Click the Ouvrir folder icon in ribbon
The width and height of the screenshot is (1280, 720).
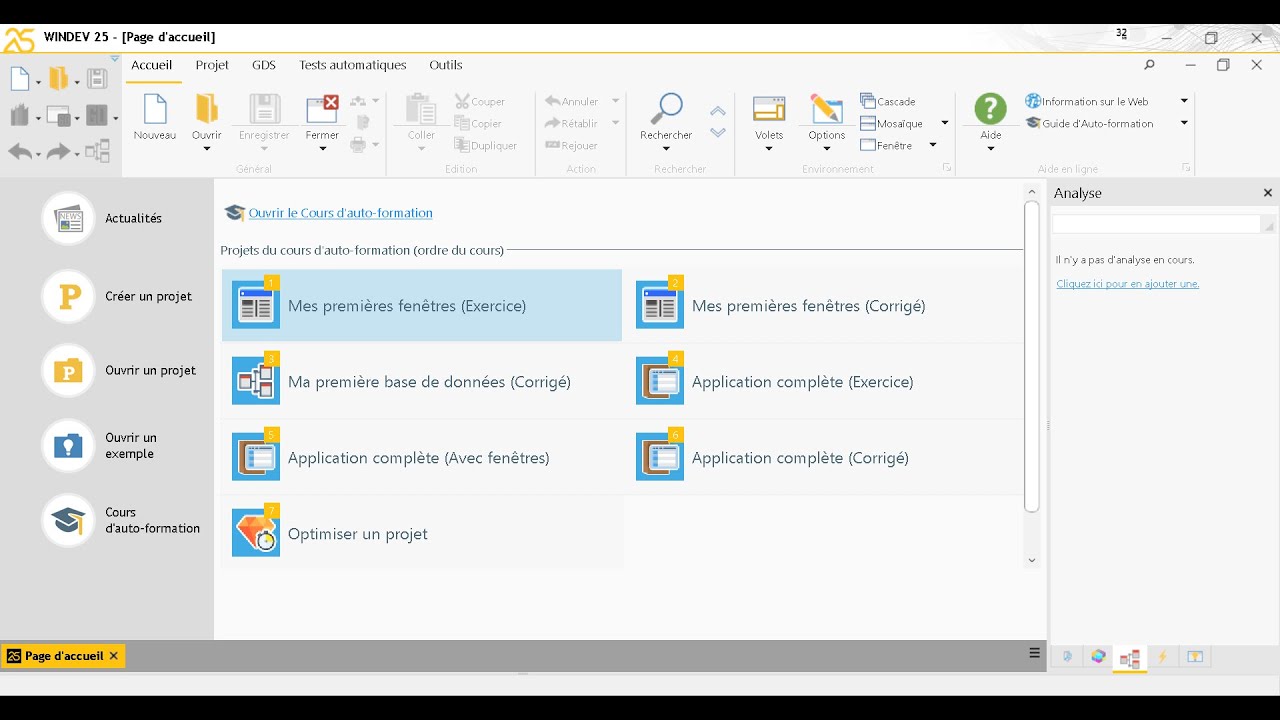pos(207,109)
